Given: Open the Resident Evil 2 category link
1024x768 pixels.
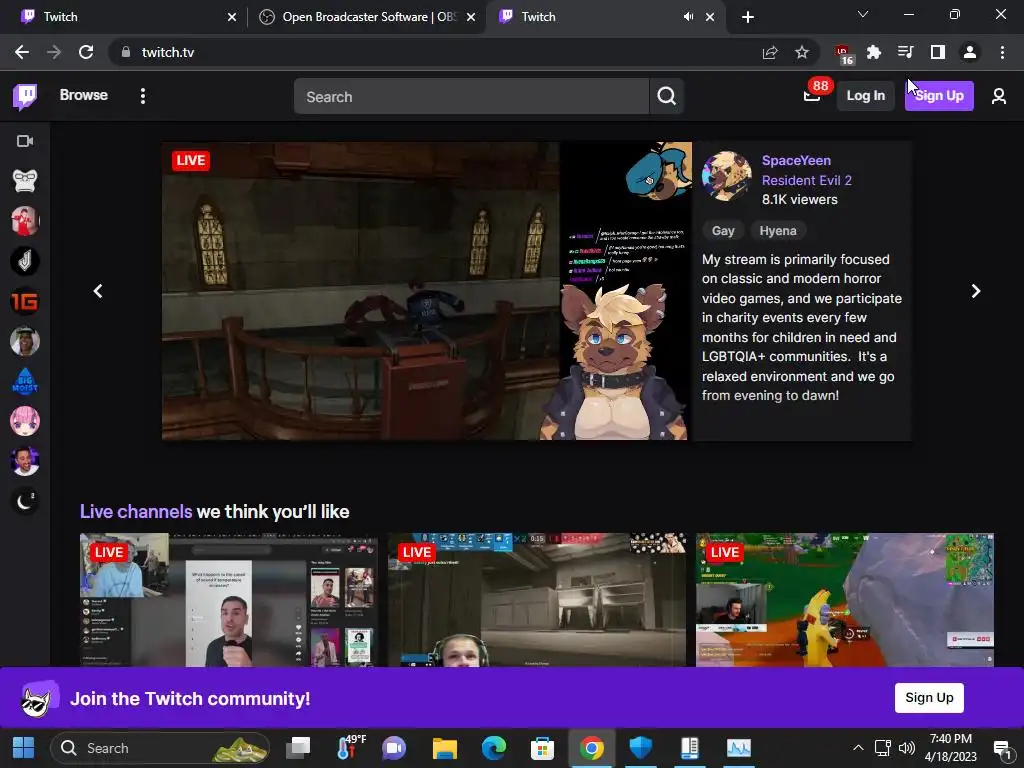Looking at the screenshot, I should [x=807, y=180].
